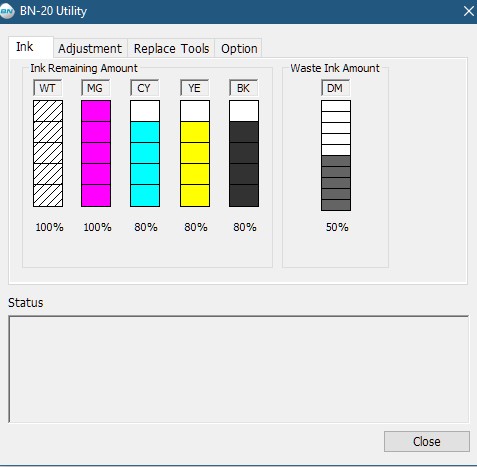The height and width of the screenshot is (467, 477).
Task: Click the WT ink label box
Action: [48, 88]
